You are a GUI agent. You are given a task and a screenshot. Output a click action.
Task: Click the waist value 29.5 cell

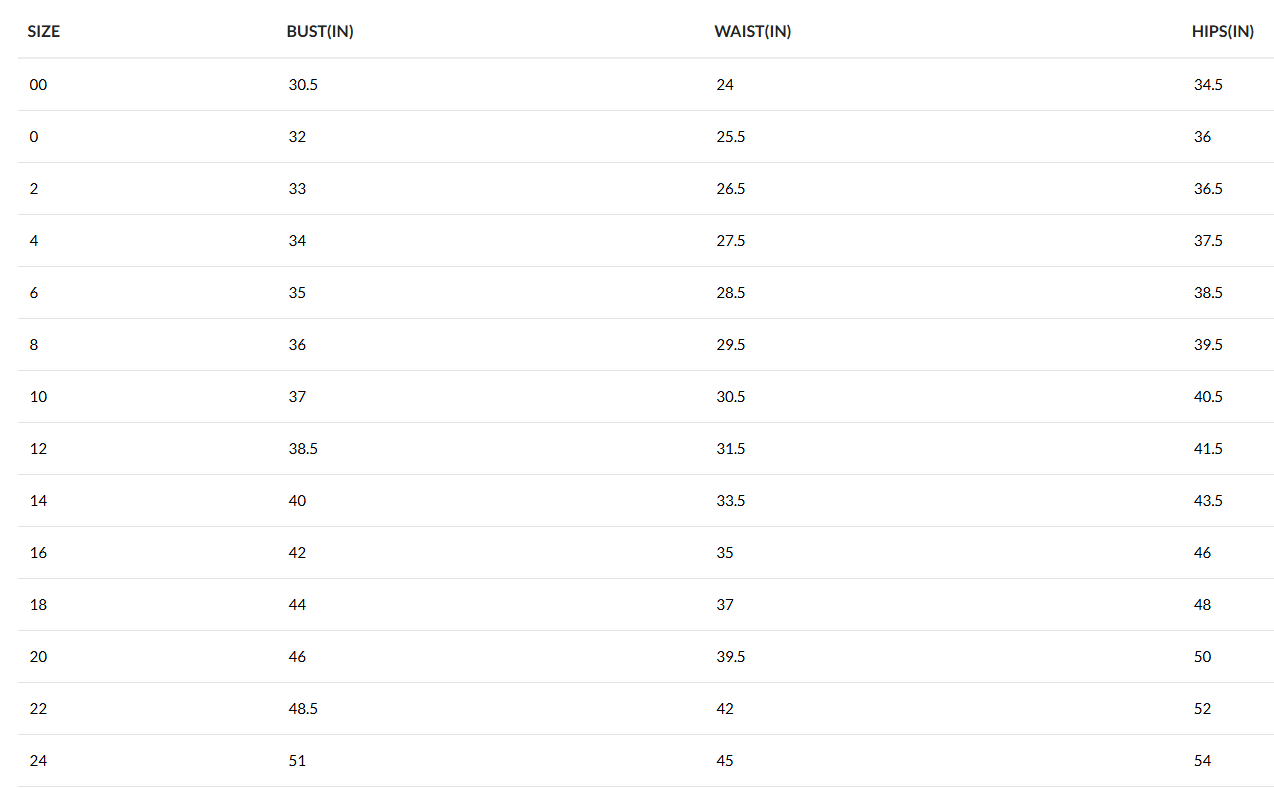731,345
